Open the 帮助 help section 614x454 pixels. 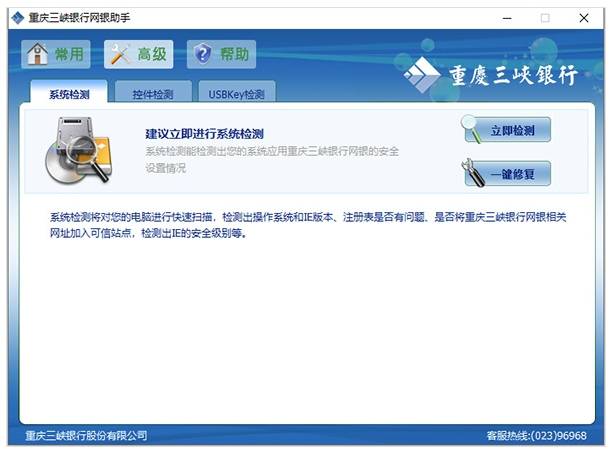coord(221,54)
